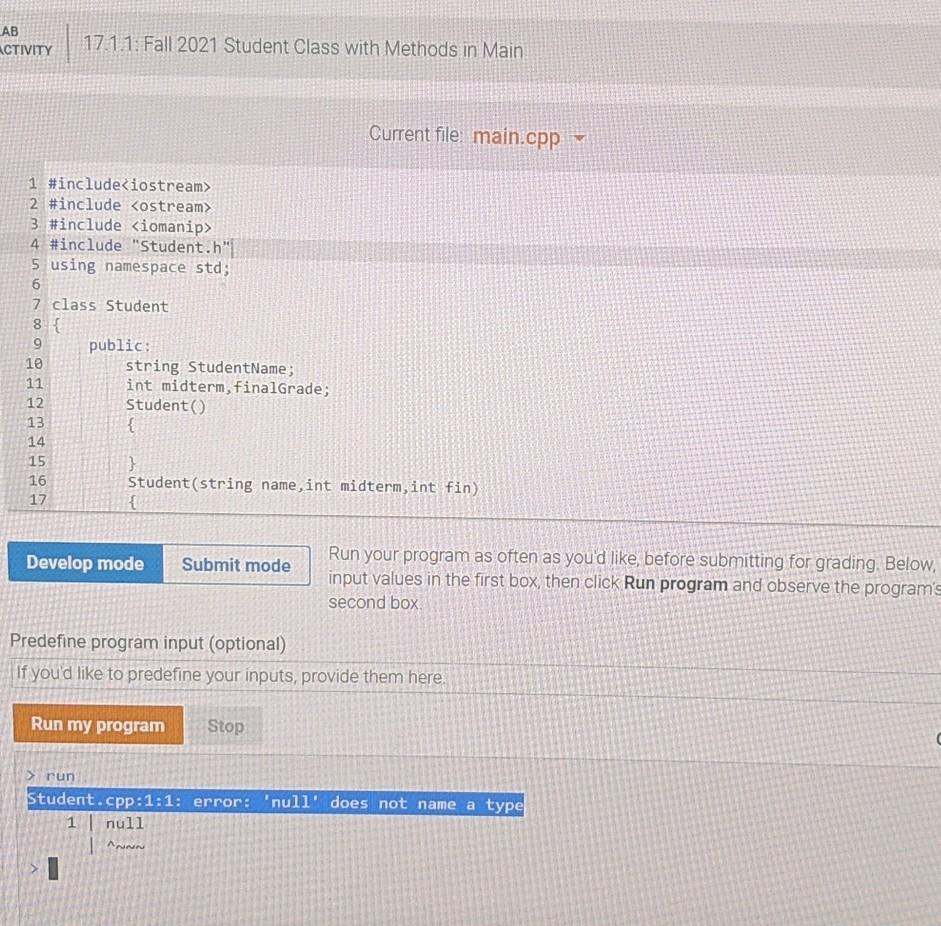
Task: Click the 'int midterm,finalGrade;' line
Action: 227,387
